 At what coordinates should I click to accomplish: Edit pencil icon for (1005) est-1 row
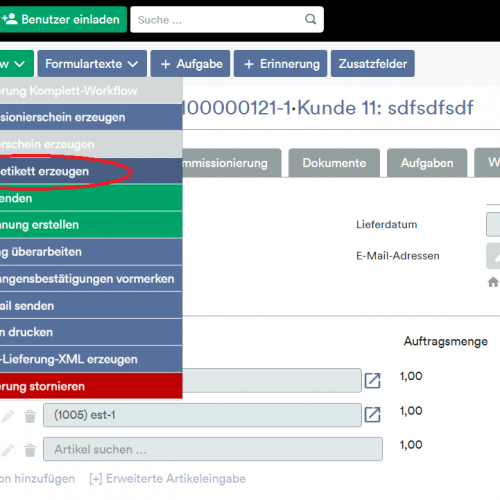click(x=7, y=416)
